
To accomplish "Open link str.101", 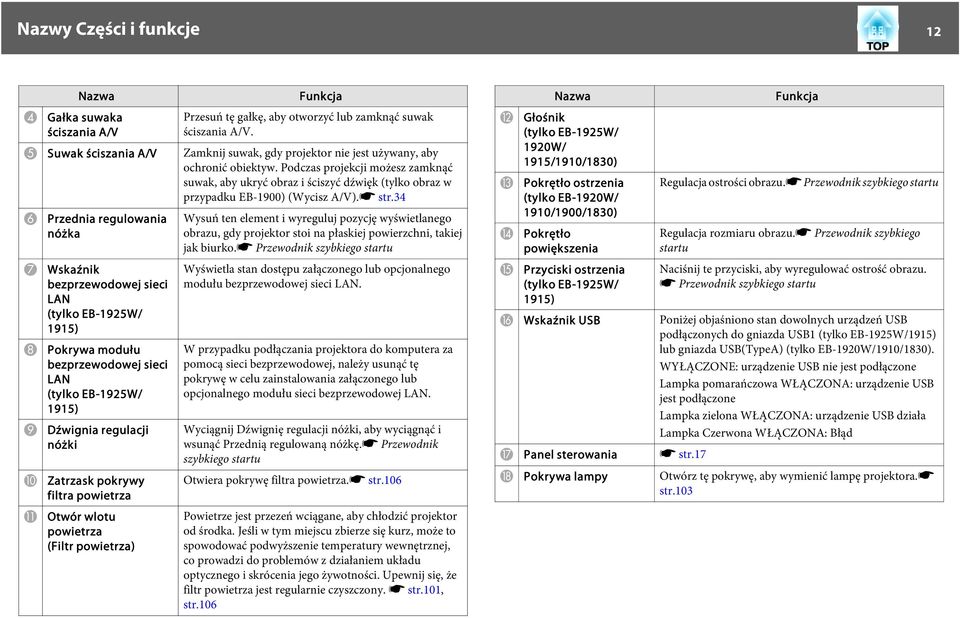I will tap(424, 590).
